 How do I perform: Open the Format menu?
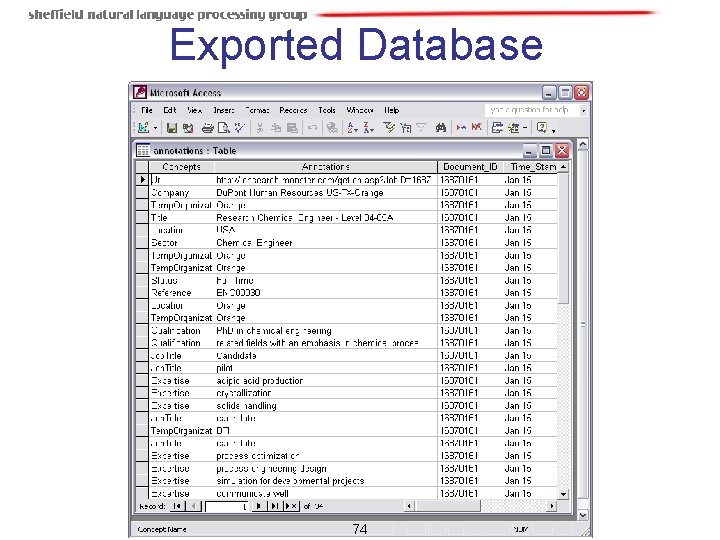257,110
